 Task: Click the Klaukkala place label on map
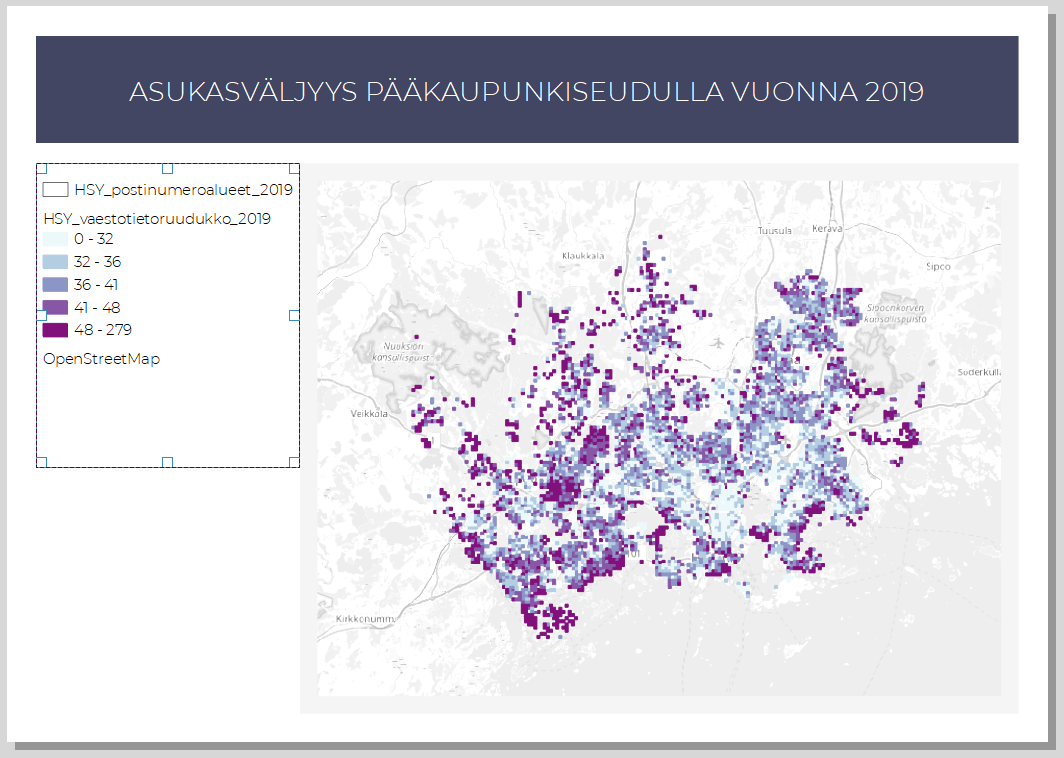[x=584, y=256]
